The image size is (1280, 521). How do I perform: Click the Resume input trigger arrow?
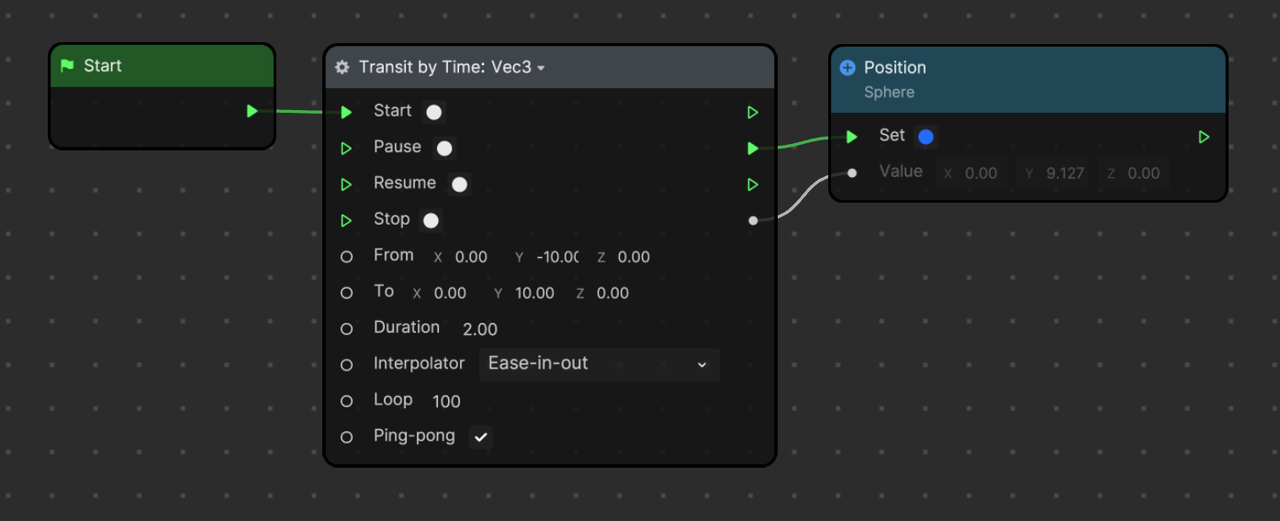coord(346,185)
